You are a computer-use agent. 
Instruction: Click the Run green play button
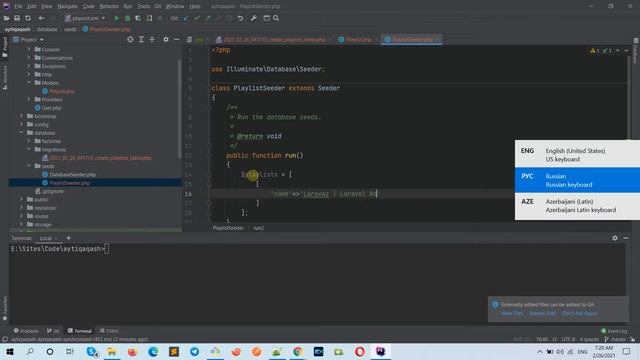pos(117,18)
